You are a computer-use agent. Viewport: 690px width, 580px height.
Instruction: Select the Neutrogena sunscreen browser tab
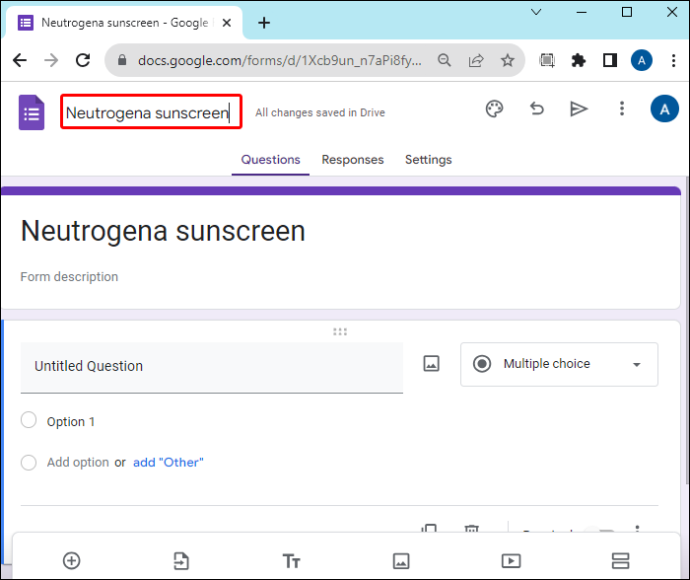coord(123,22)
